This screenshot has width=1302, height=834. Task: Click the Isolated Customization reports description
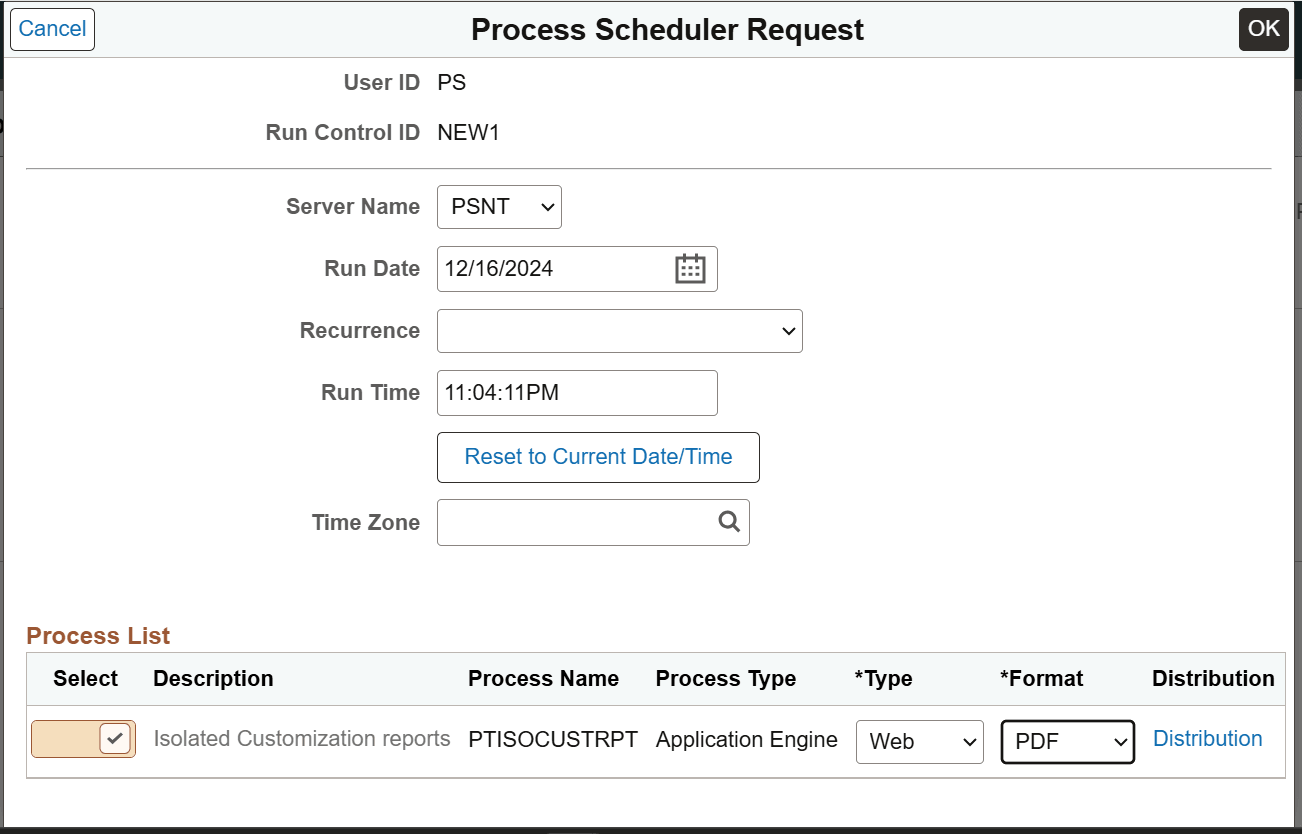pyautogui.click(x=301, y=739)
